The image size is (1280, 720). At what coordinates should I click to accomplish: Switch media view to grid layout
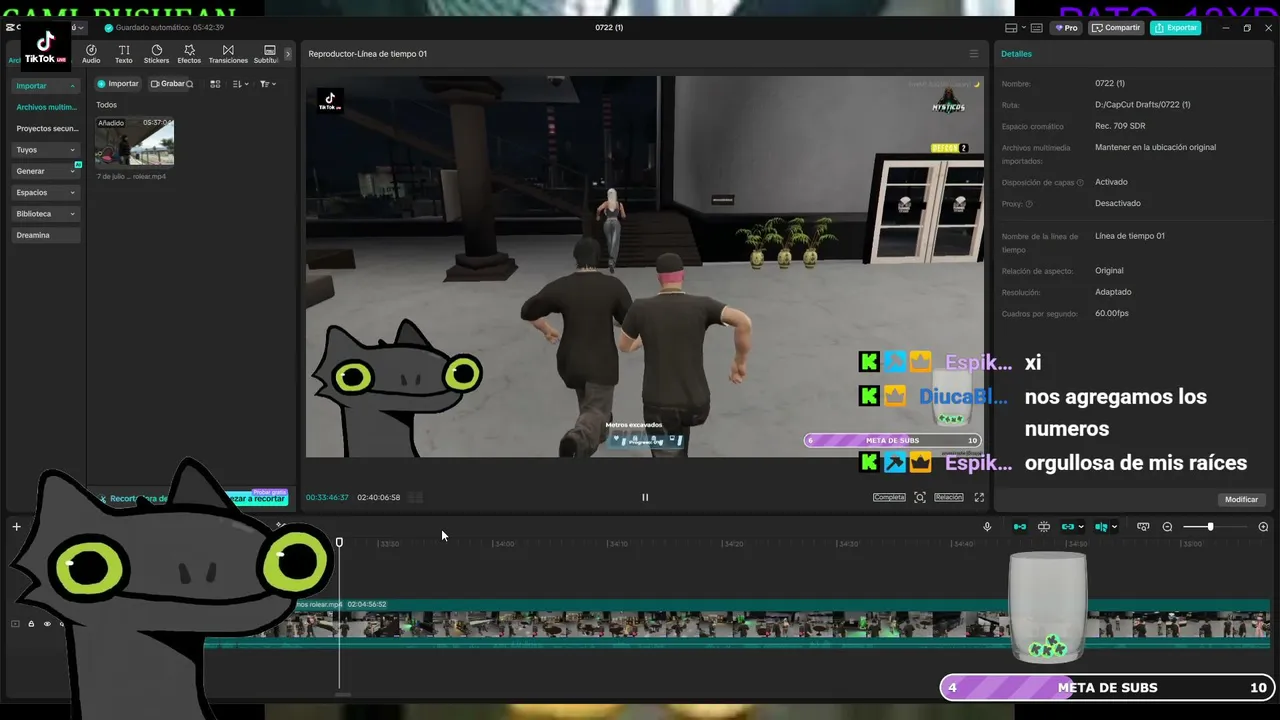click(x=215, y=84)
